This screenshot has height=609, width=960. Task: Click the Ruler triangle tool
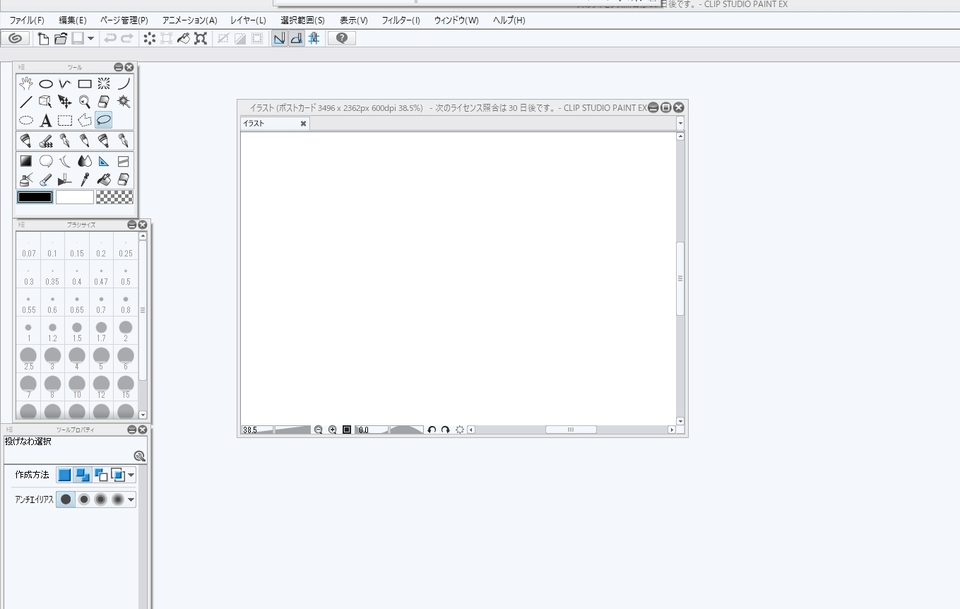tap(104, 161)
